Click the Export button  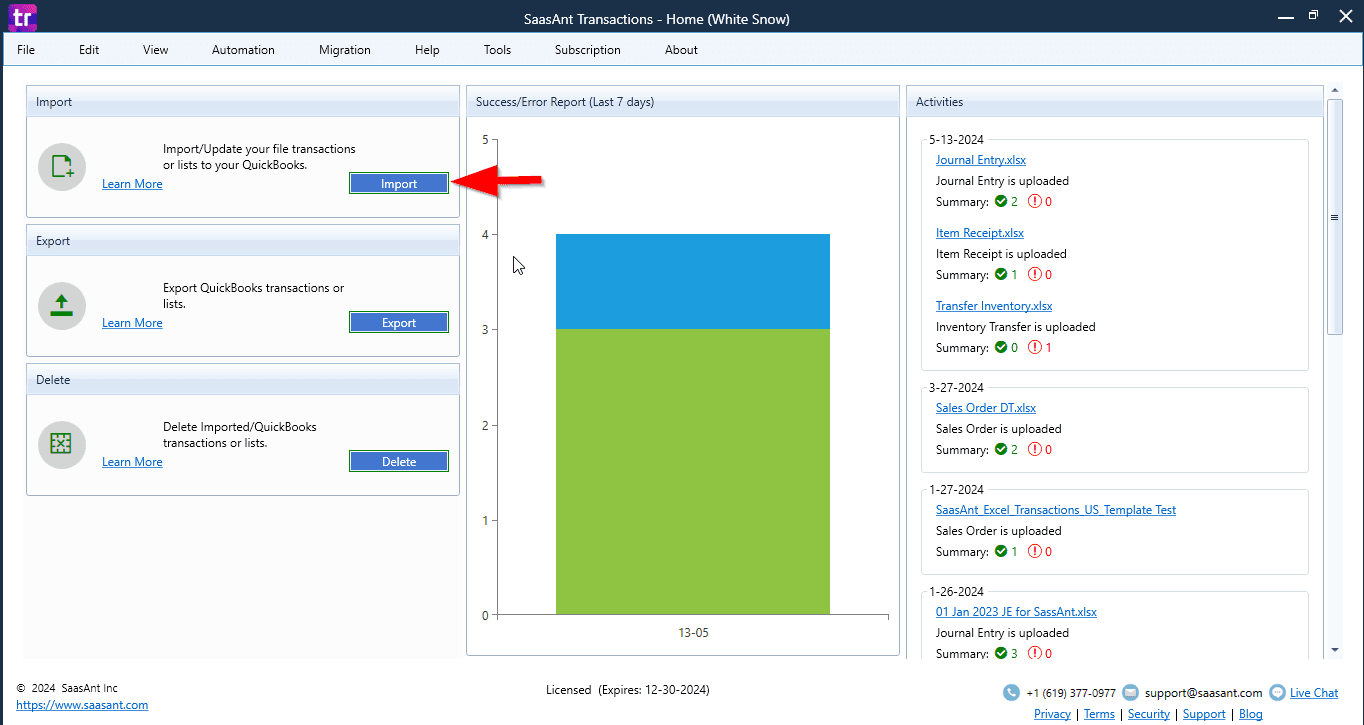point(399,323)
